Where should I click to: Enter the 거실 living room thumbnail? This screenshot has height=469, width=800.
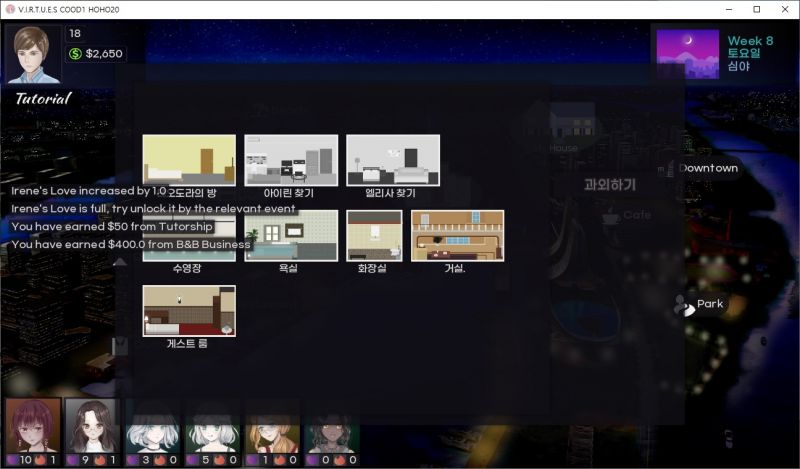458,235
